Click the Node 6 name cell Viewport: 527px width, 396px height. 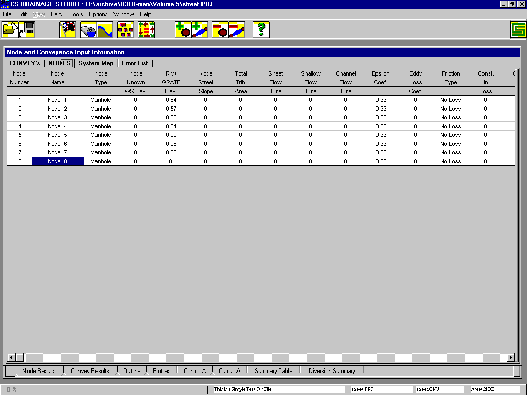[58, 144]
